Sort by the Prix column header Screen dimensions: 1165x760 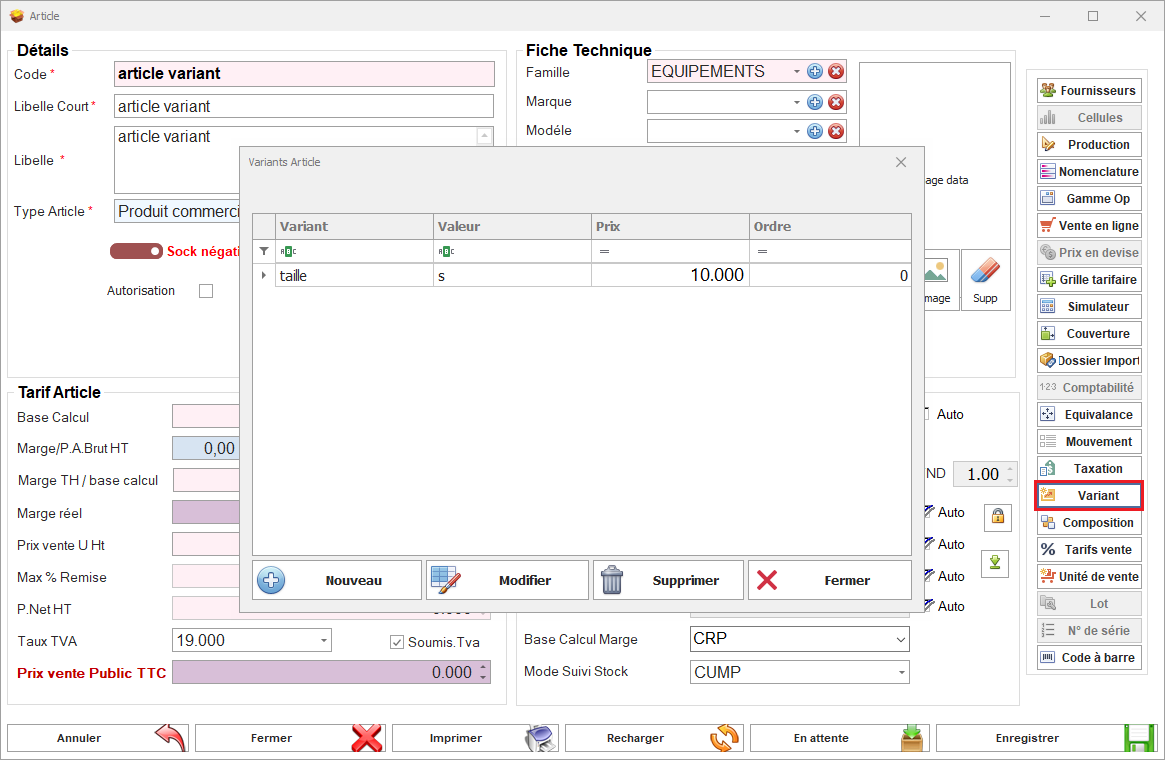point(670,227)
